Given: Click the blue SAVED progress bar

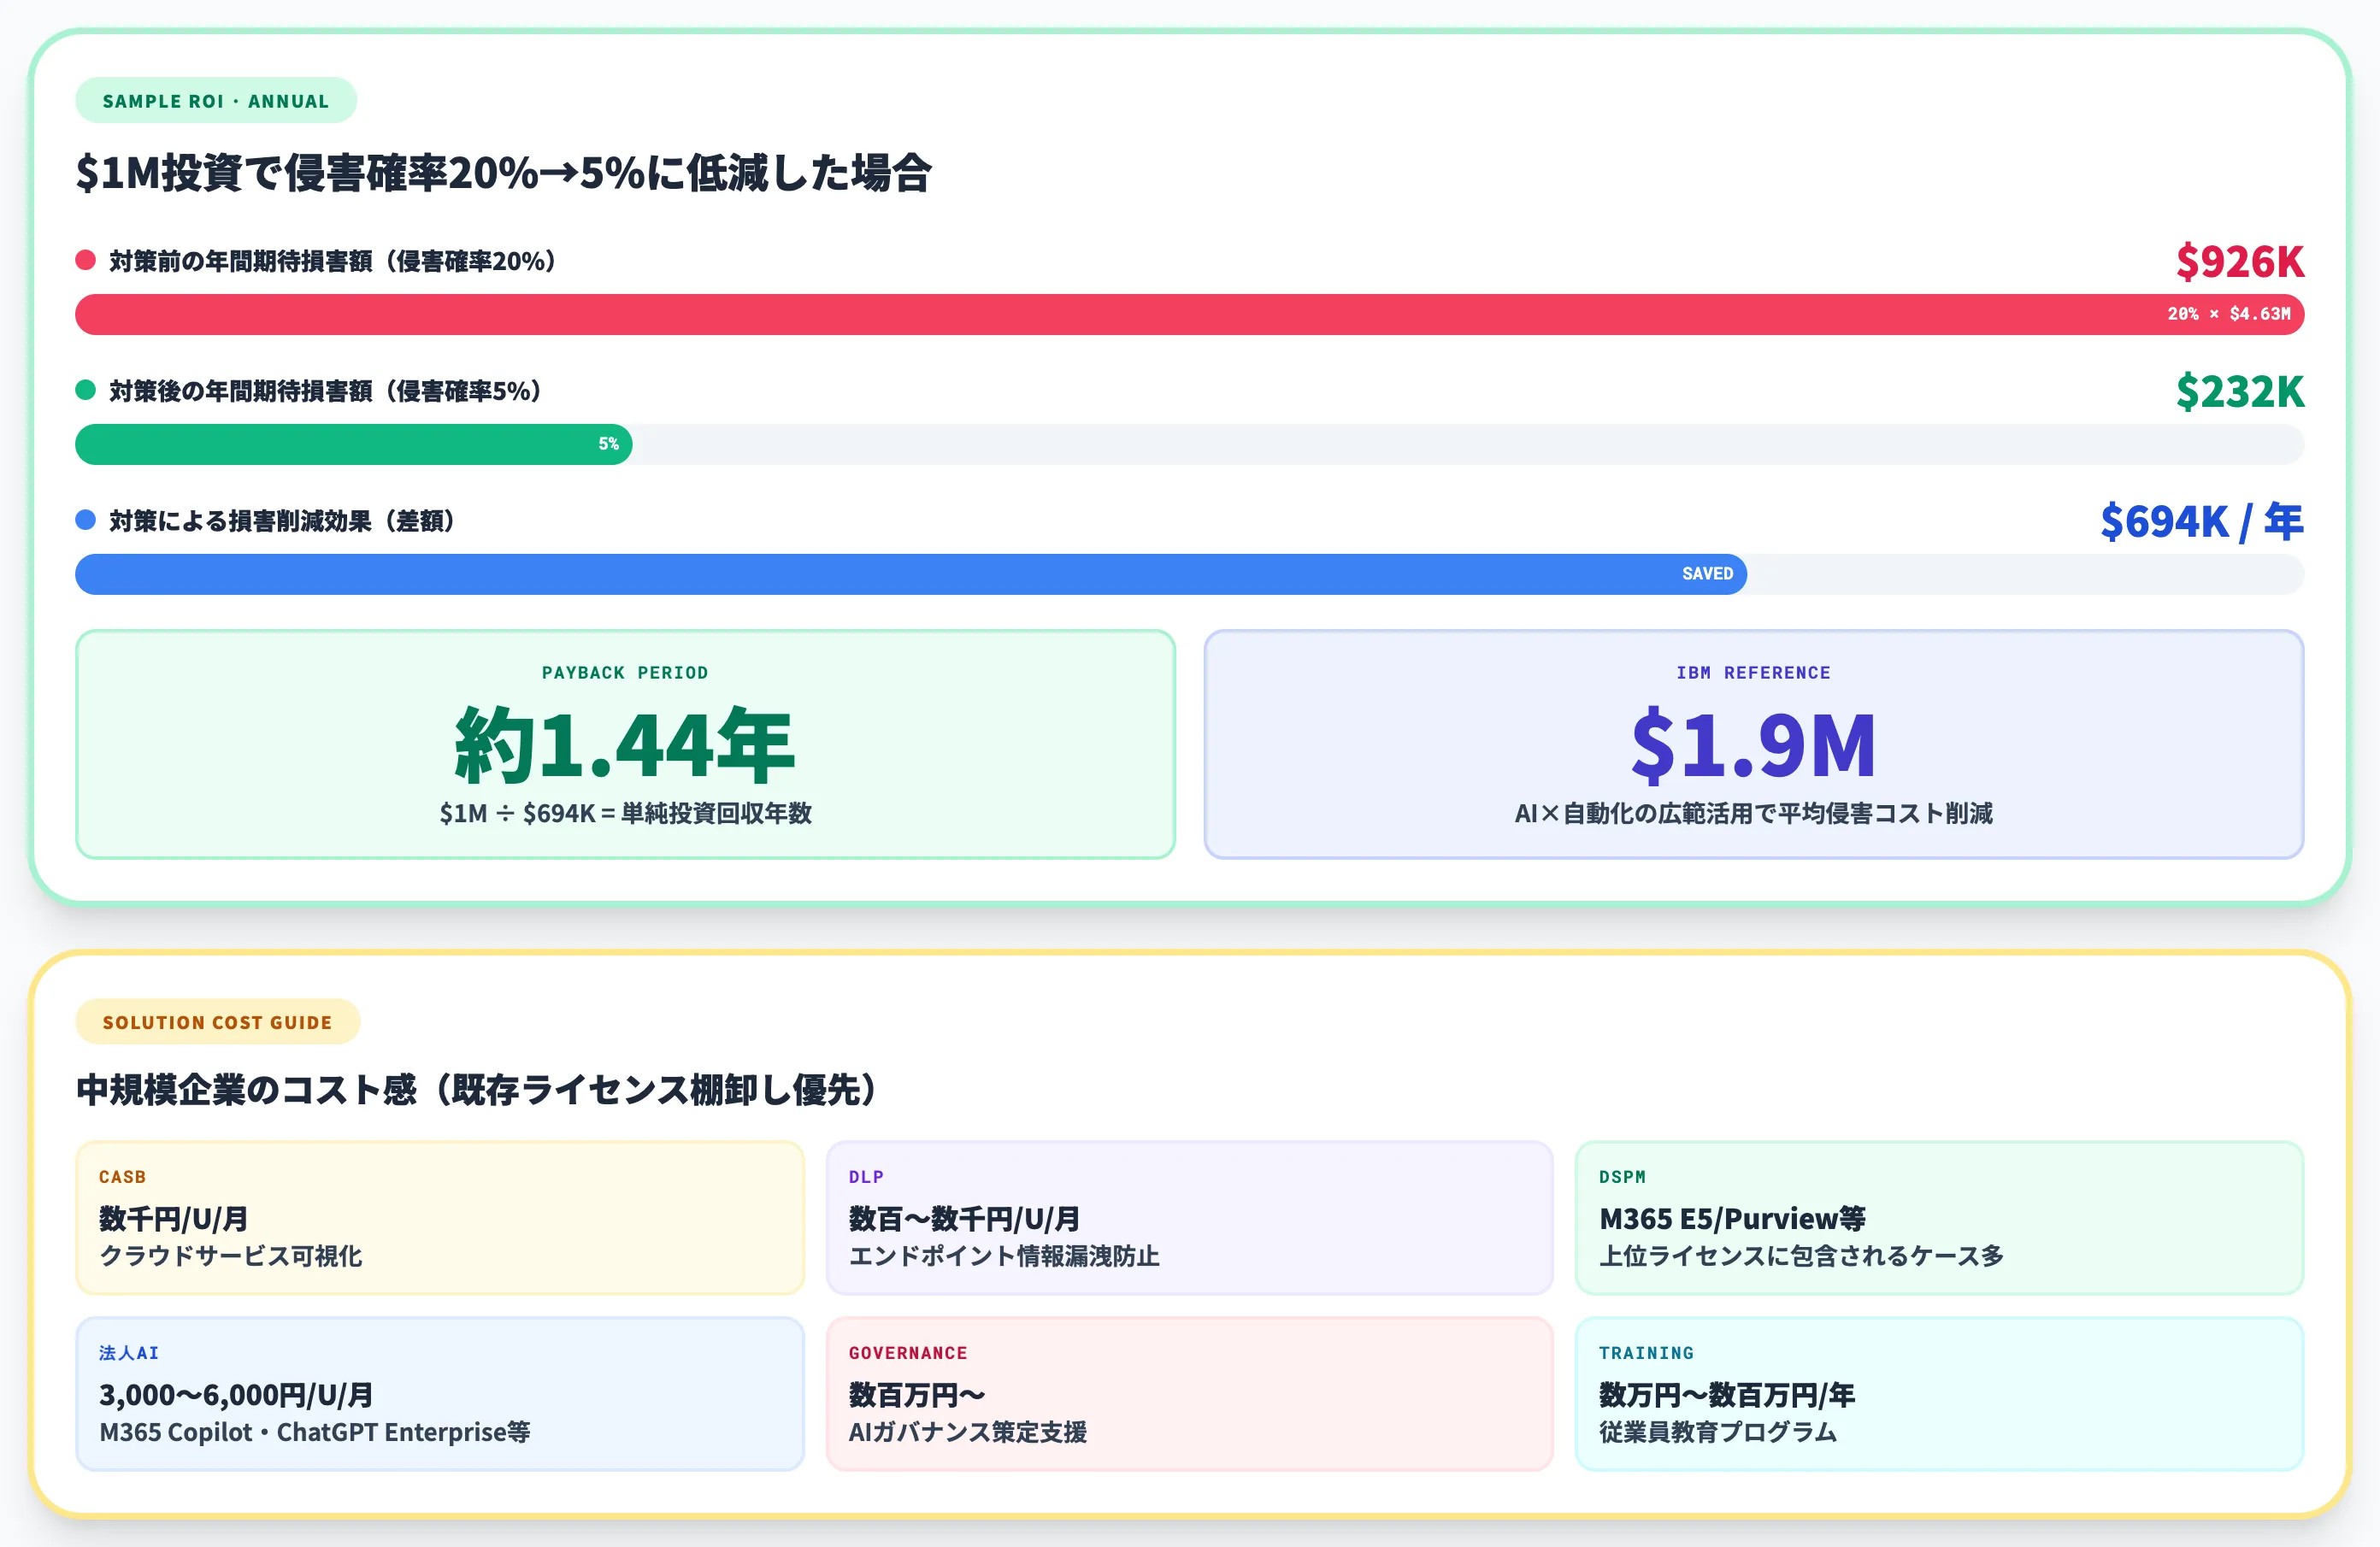Looking at the screenshot, I should (911, 574).
